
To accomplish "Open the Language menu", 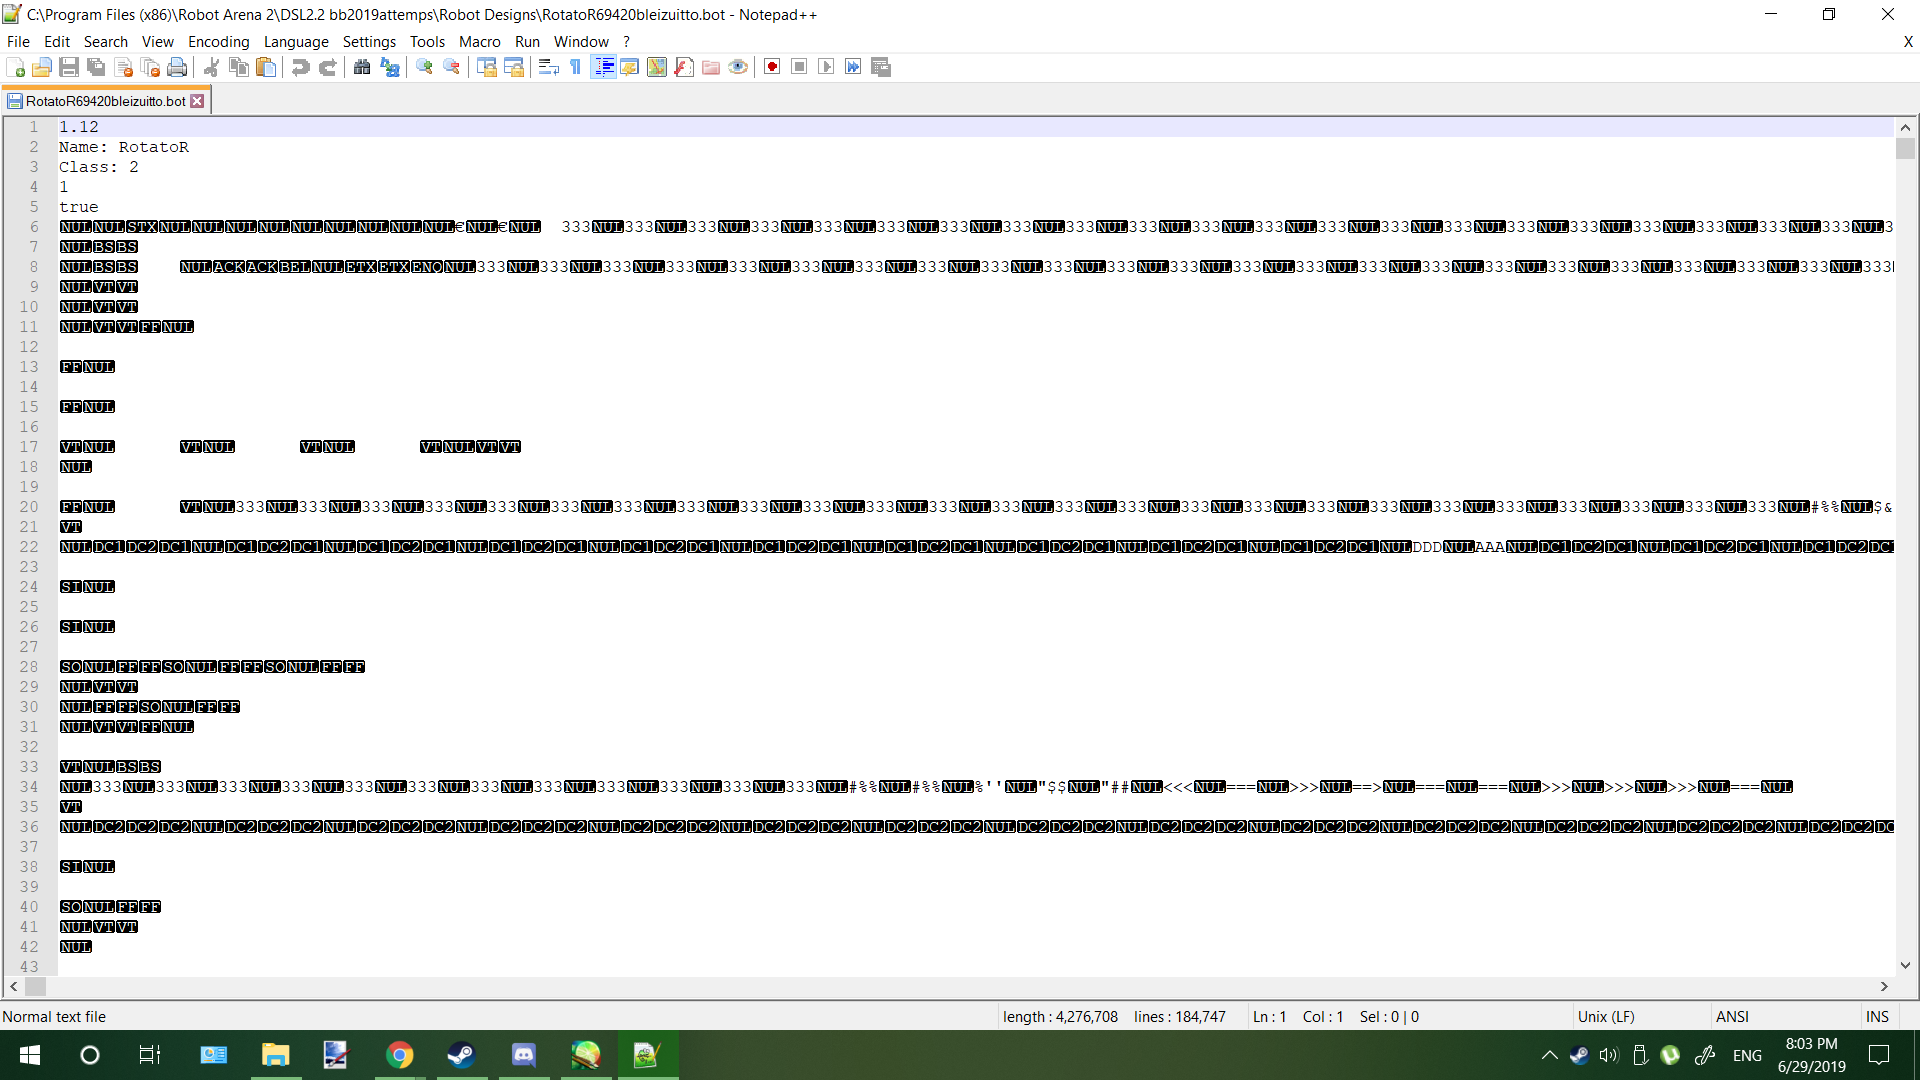I will pos(296,41).
